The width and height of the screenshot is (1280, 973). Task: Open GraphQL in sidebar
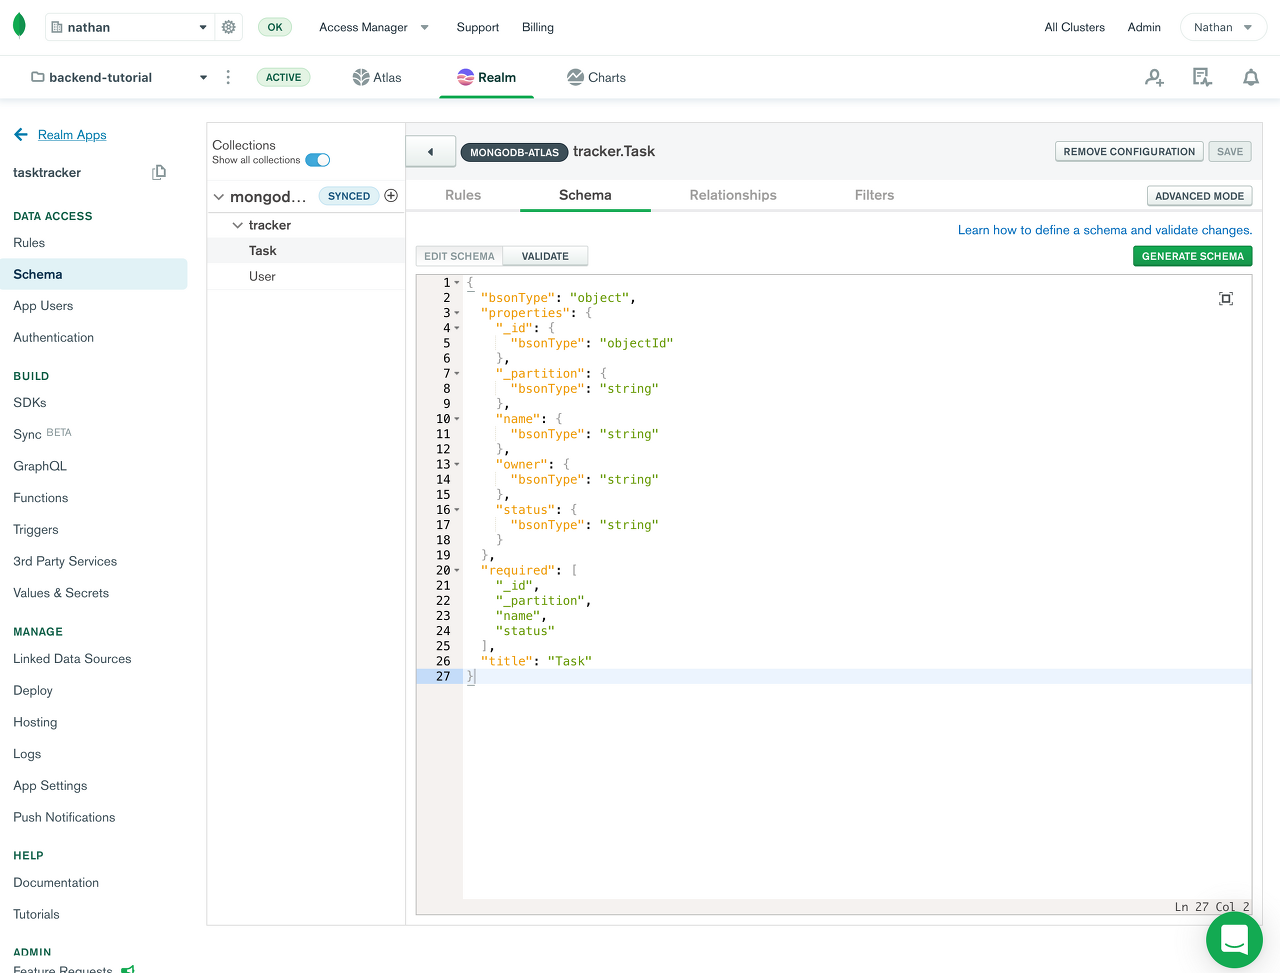40,466
